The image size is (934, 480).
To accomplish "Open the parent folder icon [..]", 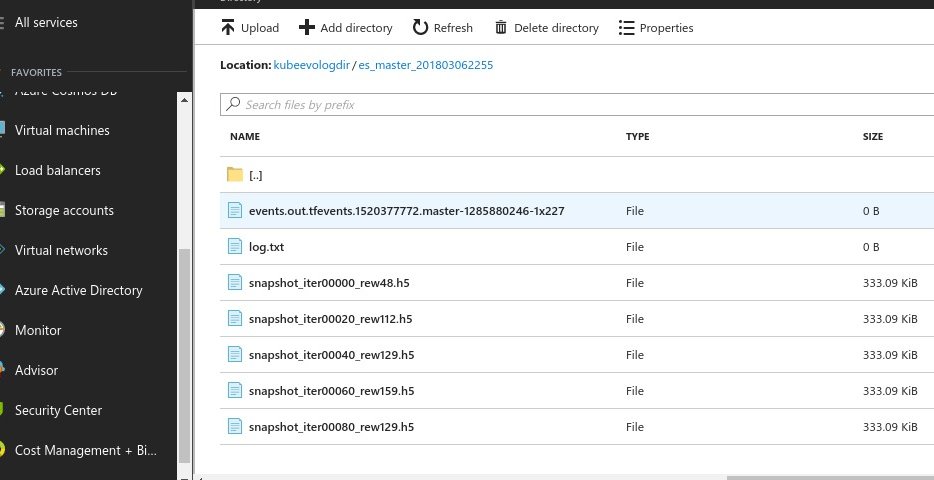I will (235, 174).
